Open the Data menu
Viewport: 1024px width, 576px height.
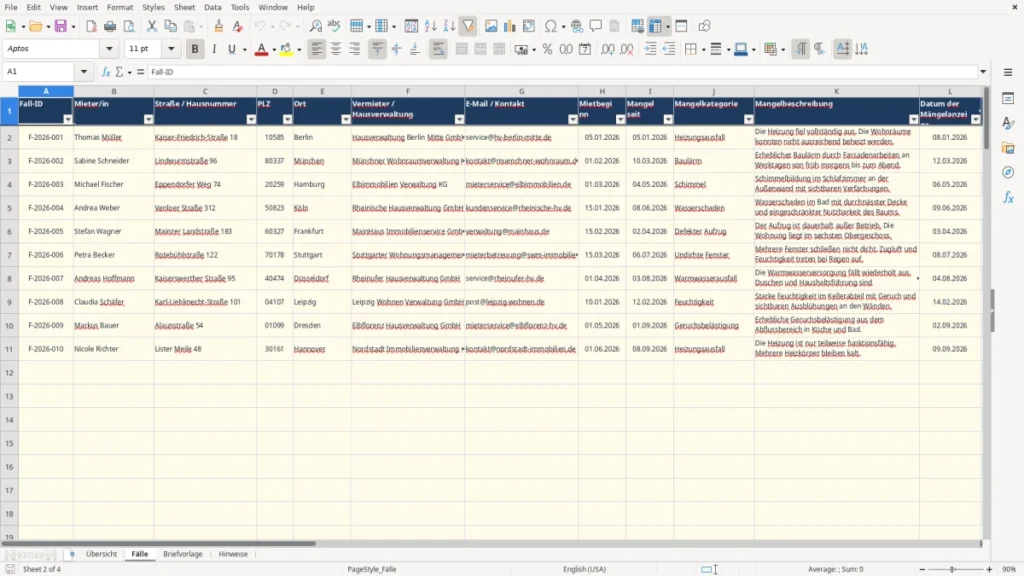coord(212,7)
